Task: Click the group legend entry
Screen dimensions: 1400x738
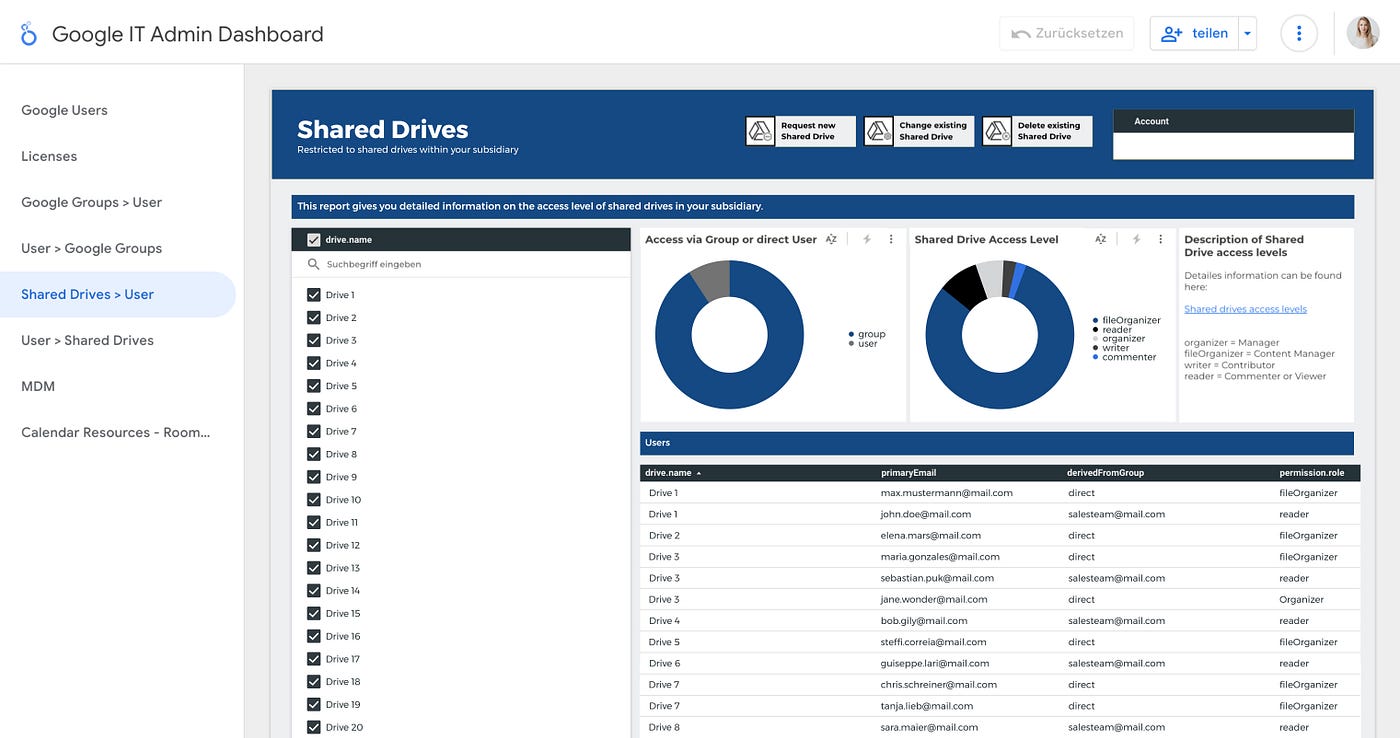Action: [867, 334]
